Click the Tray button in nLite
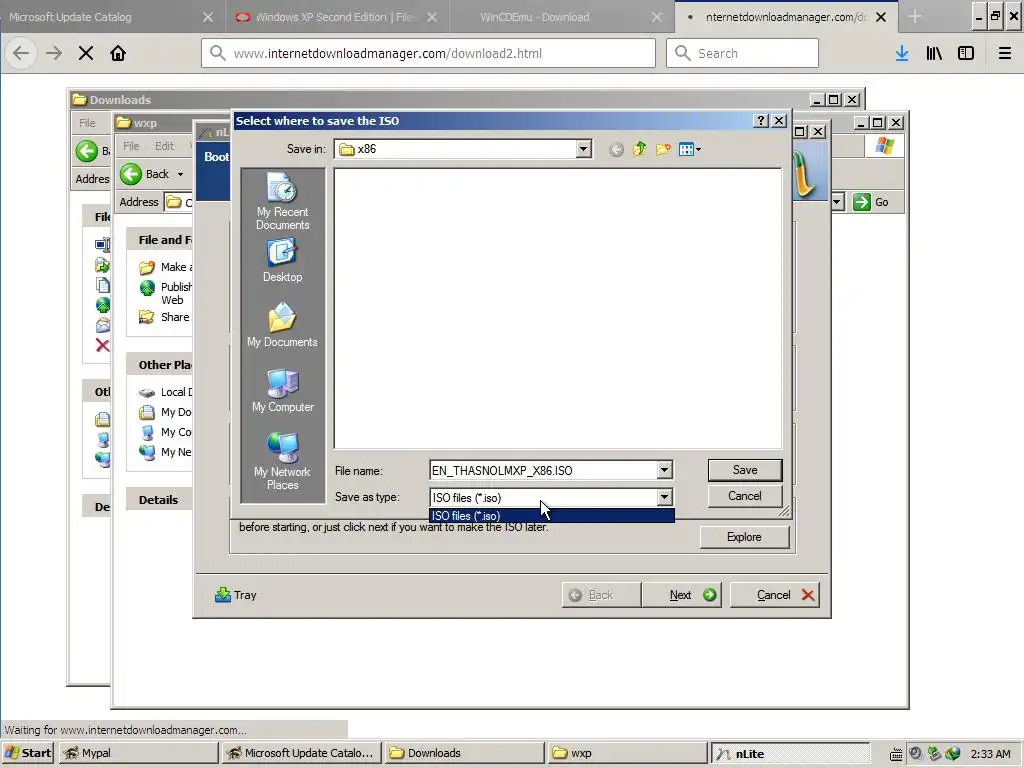This screenshot has width=1024, height=768. pyautogui.click(x=236, y=595)
